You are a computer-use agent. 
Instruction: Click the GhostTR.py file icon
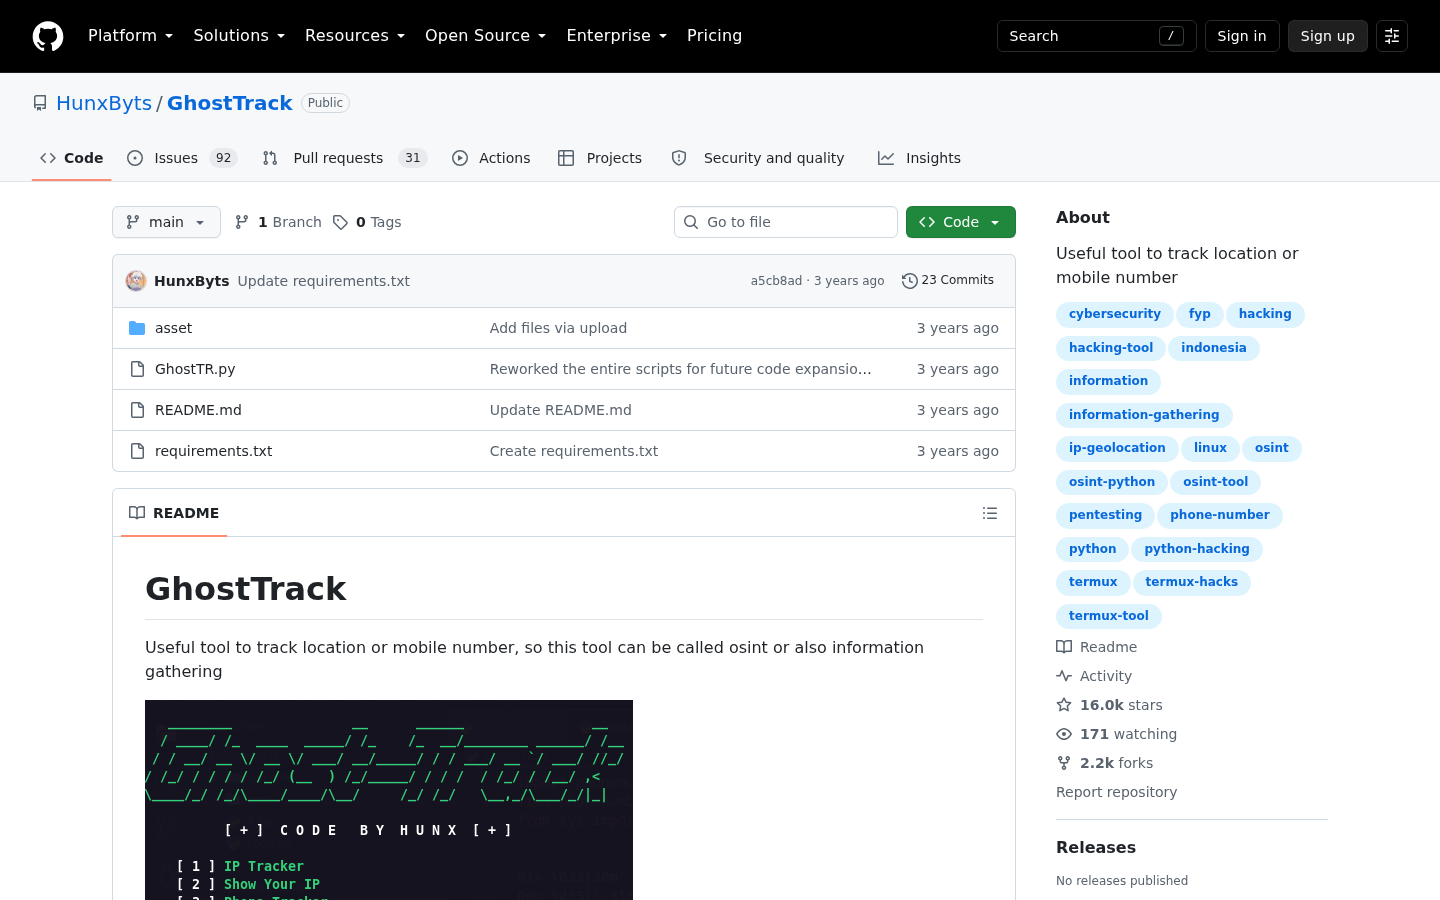tap(137, 369)
